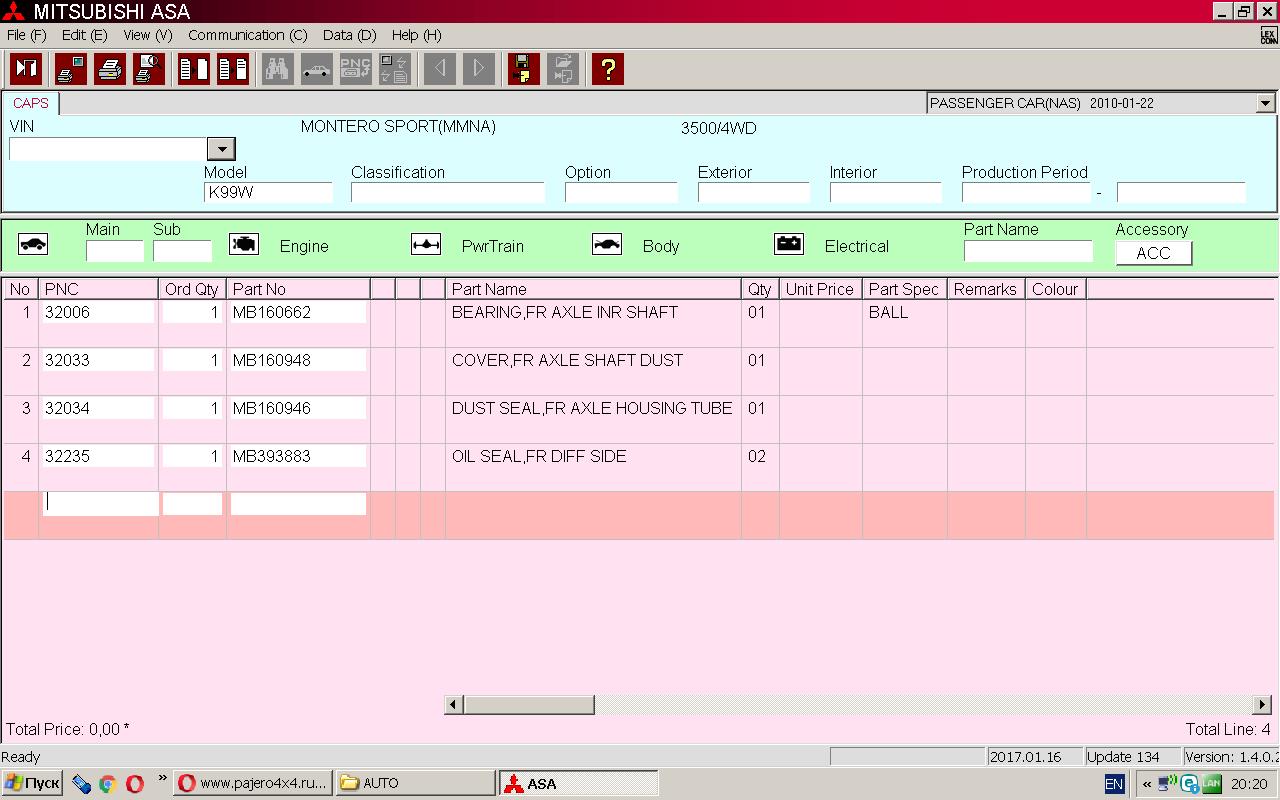
Task: Open help via question mark icon
Action: click(x=607, y=69)
